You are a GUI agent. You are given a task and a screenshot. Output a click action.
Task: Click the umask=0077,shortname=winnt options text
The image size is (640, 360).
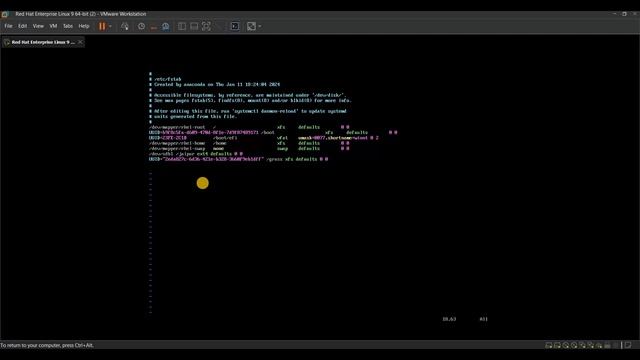coord(333,138)
